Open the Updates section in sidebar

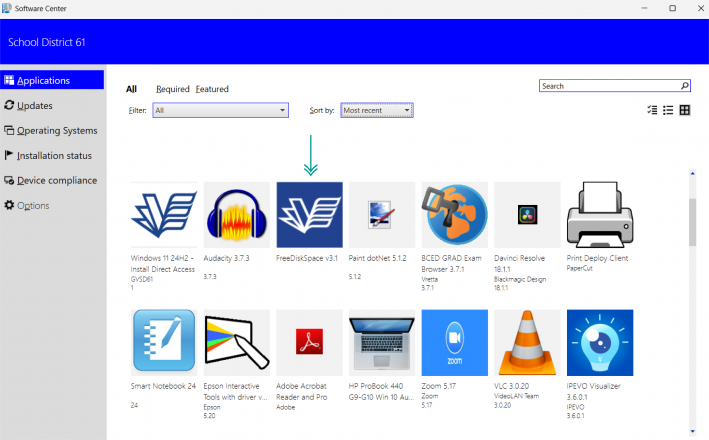click(x=35, y=105)
